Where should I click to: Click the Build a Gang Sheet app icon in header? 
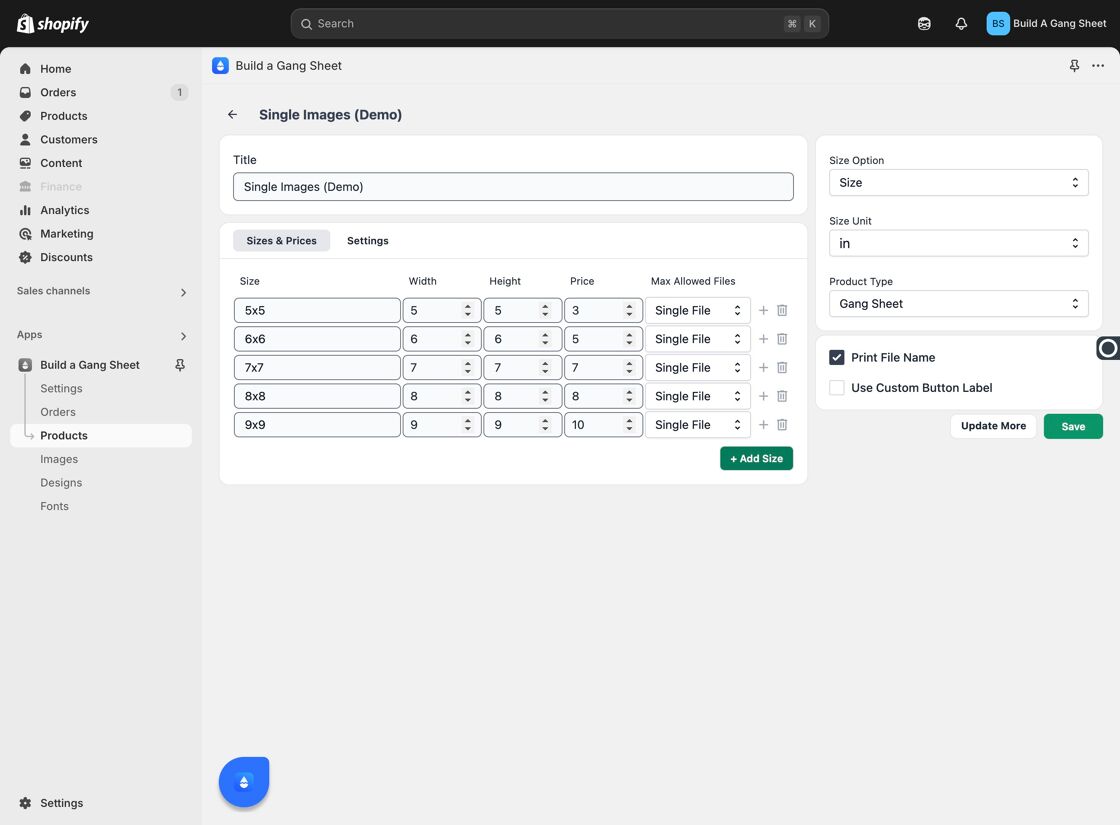pos(220,66)
